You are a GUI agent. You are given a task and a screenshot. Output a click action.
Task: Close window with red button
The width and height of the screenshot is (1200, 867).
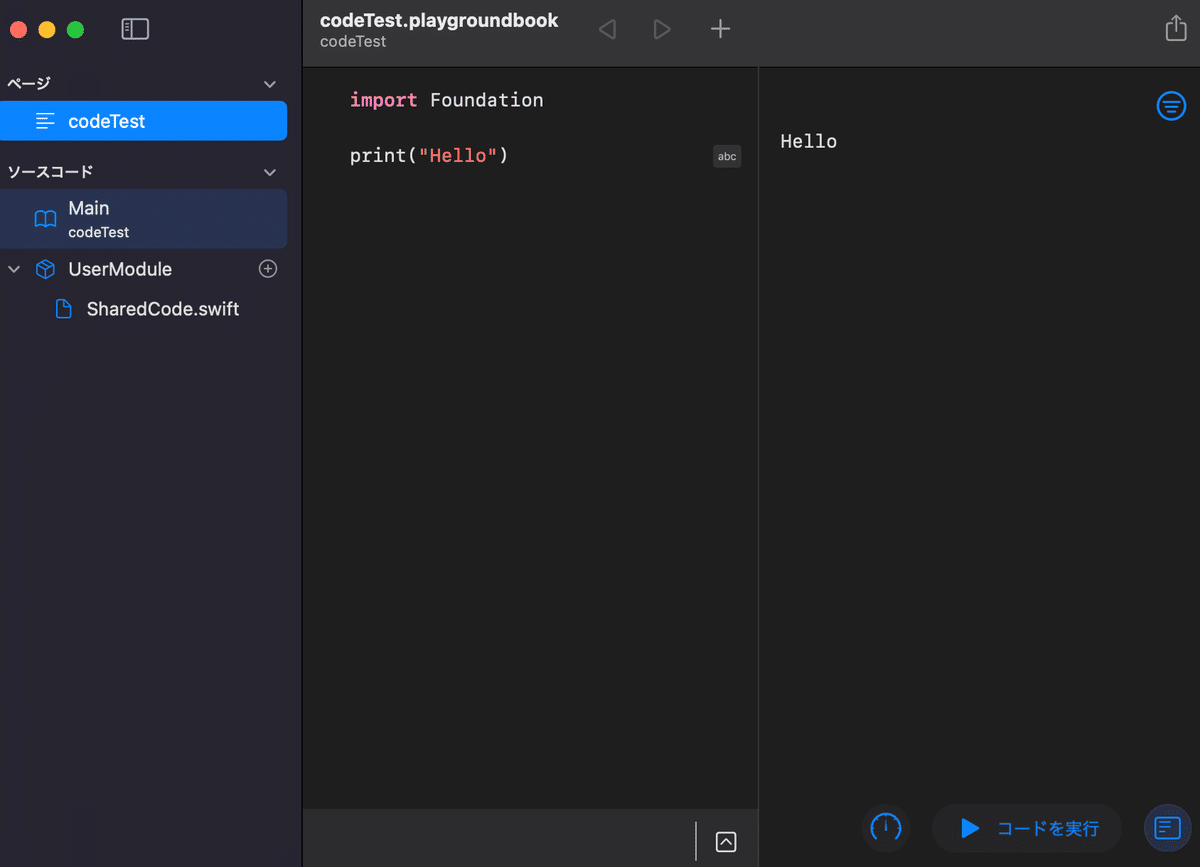point(18,29)
